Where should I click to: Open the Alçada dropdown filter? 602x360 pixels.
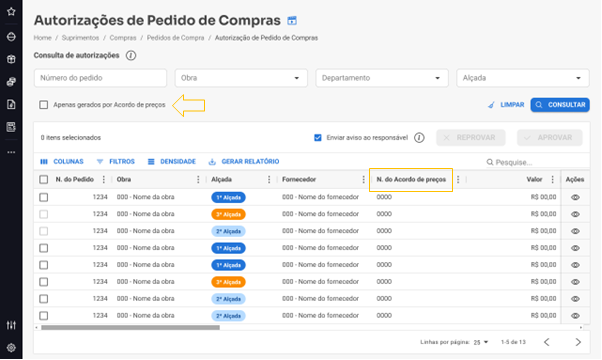click(523, 78)
